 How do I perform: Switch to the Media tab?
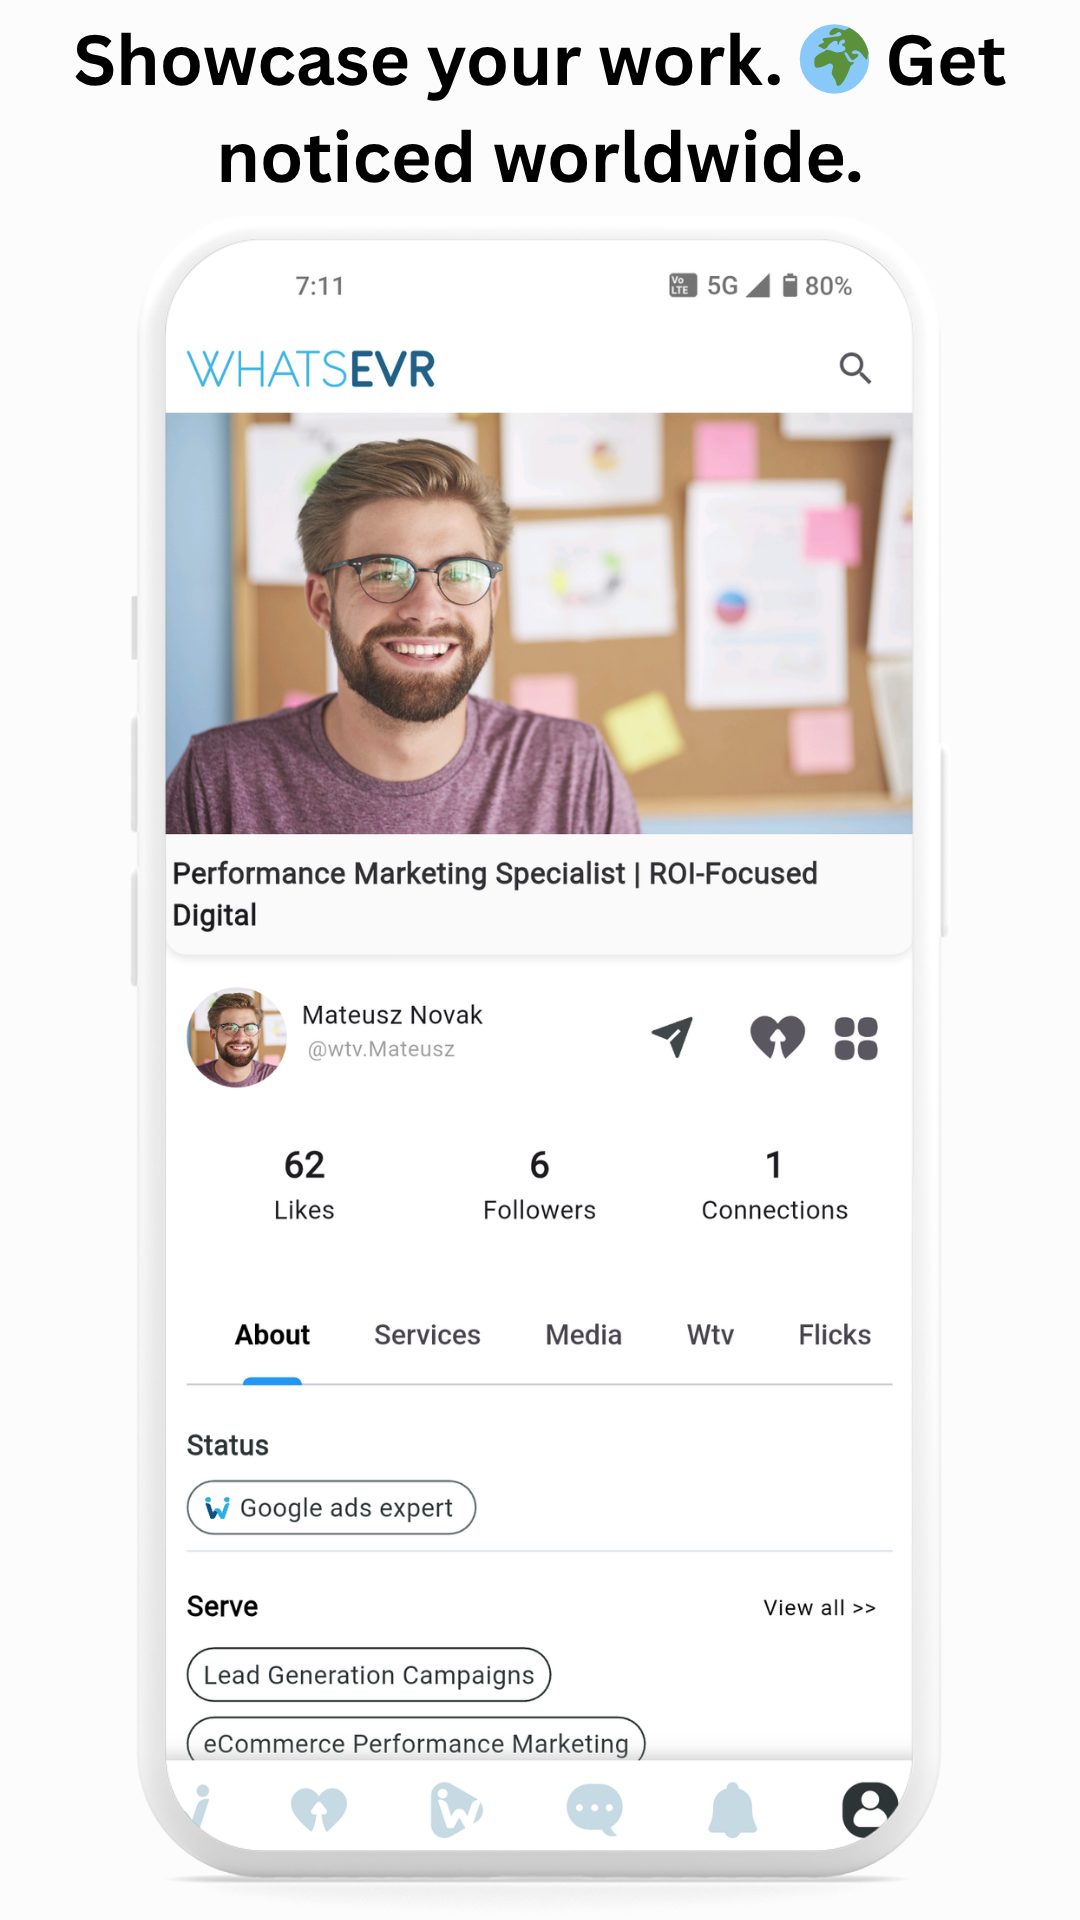[583, 1335]
